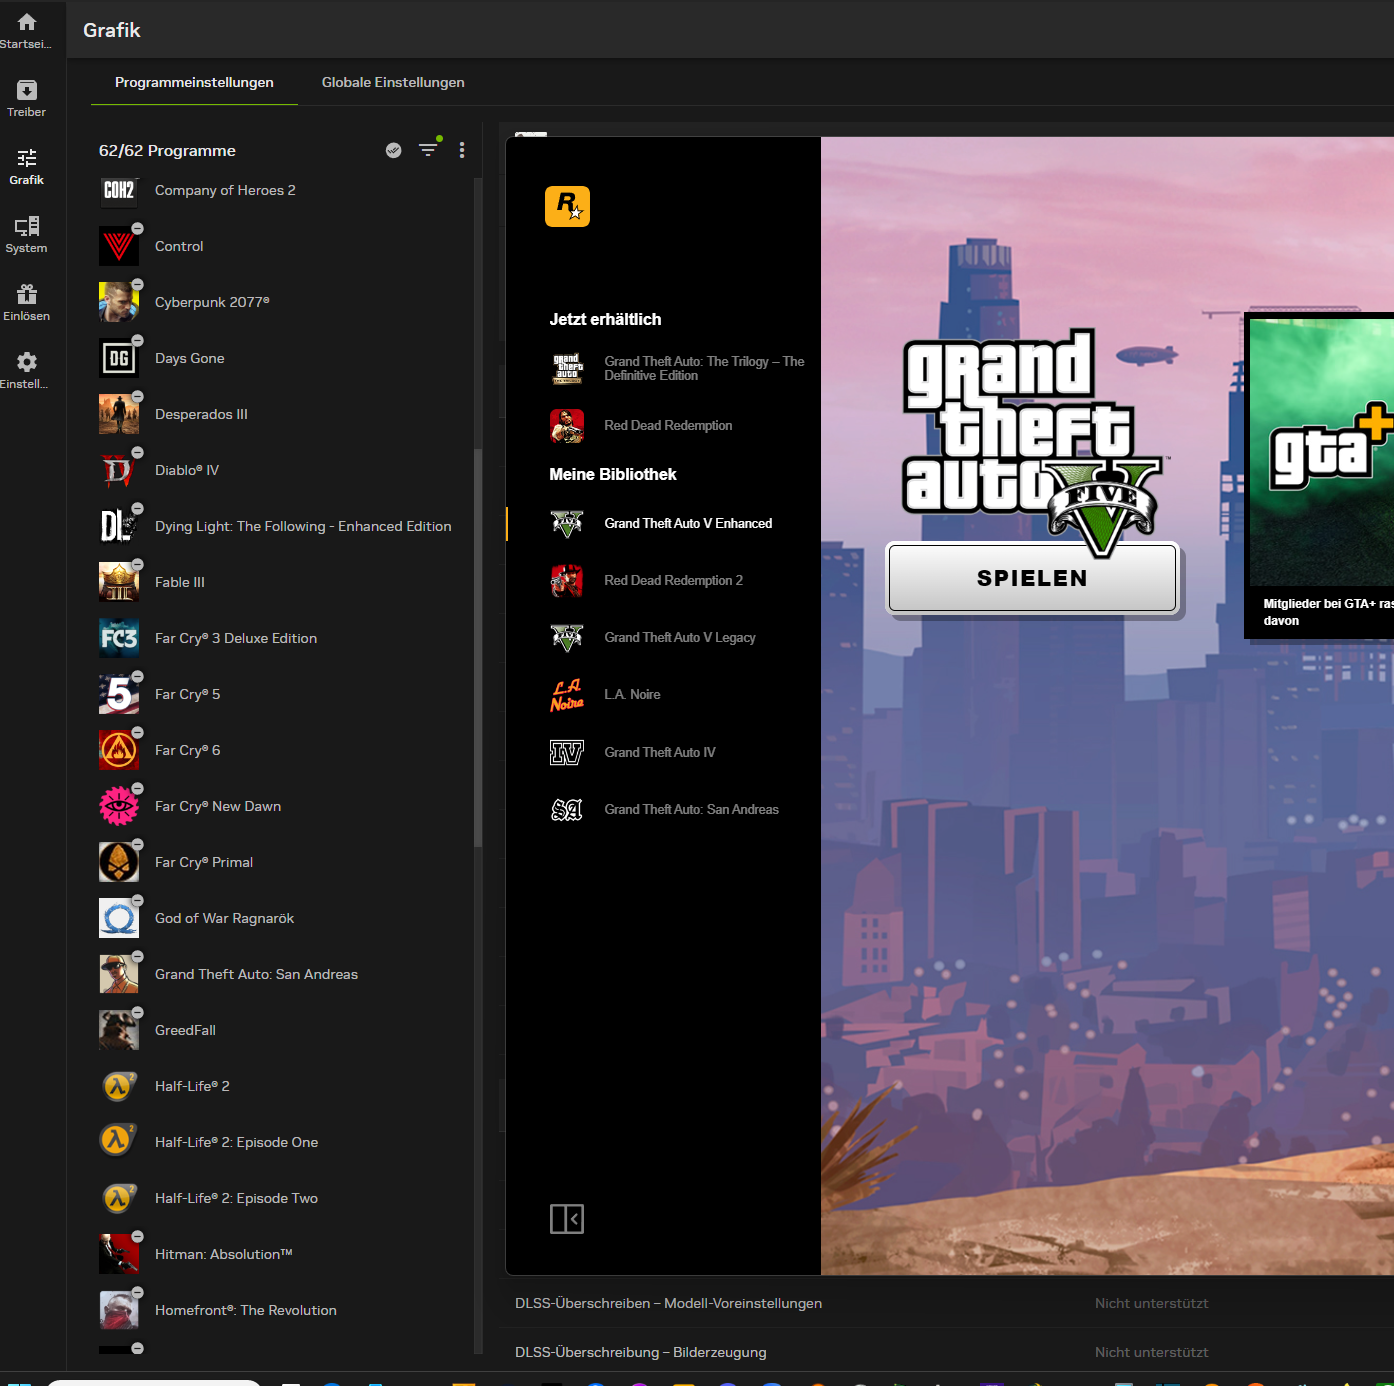Select Homefront: The Revolution row
The height and width of the screenshot is (1386, 1394).
tap(285, 1310)
